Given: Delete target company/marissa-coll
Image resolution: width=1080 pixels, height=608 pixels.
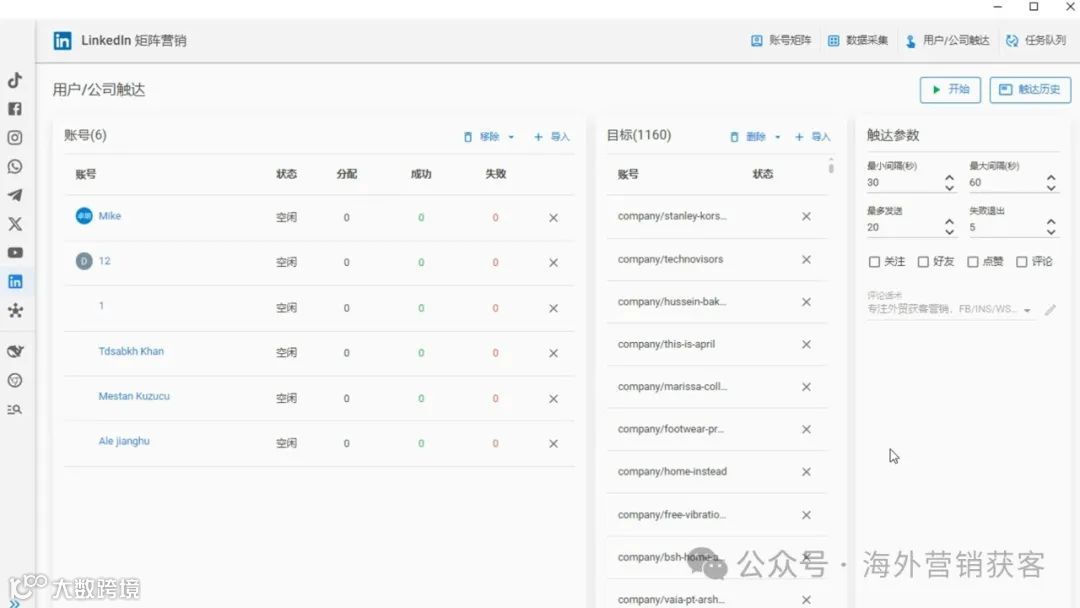Looking at the screenshot, I should tap(806, 387).
